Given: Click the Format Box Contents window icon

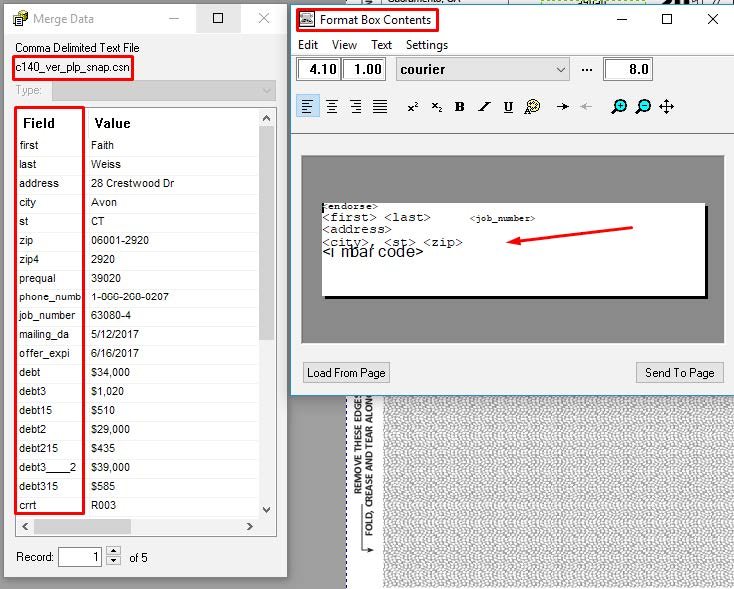Looking at the screenshot, I should pyautogui.click(x=307, y=20).
